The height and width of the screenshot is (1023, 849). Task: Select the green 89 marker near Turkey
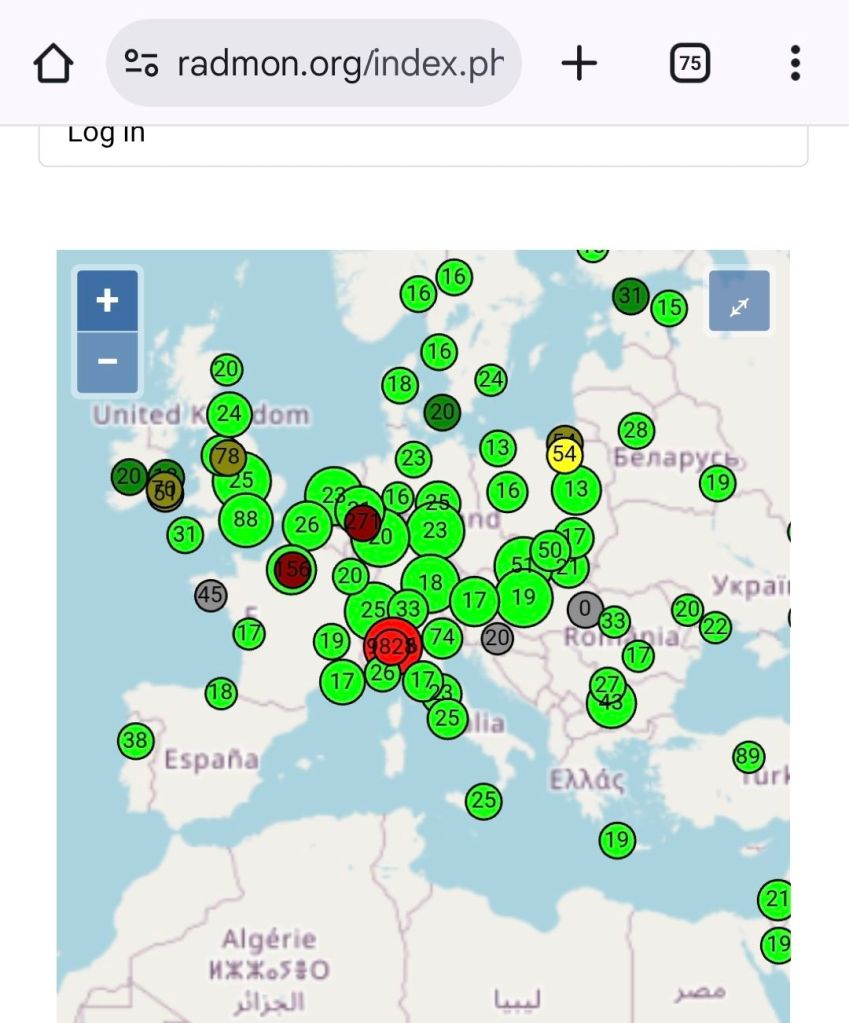[748, 756]
